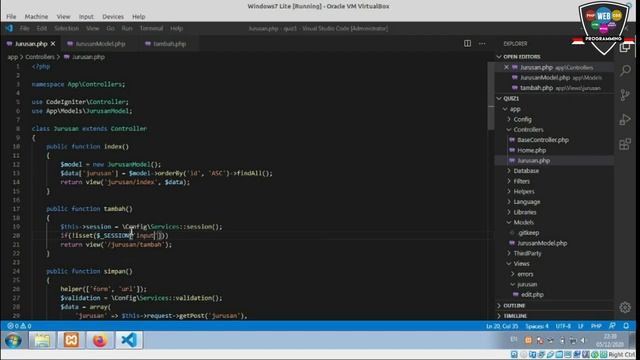Open errors and warnings in status bar
This screenshot has height=360, width=640.
19,326
